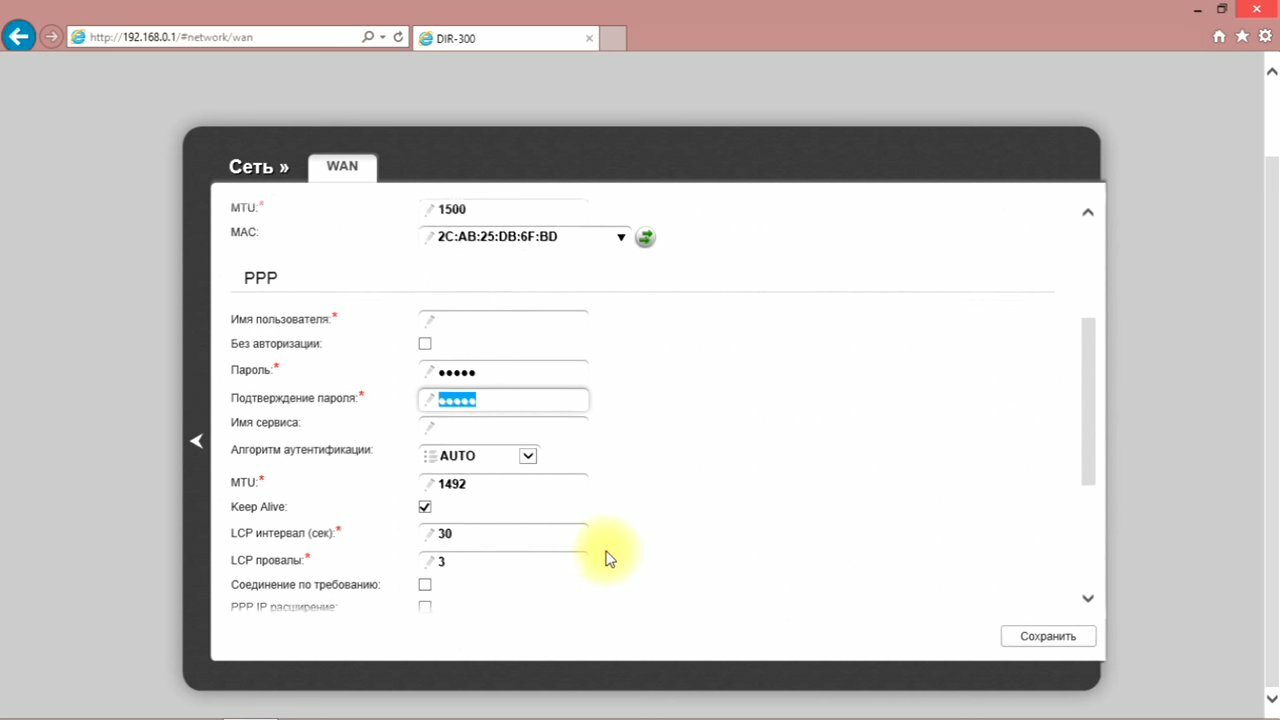The height and width of the screenshot is (720, 1280).
Task: Click the LCP интервал field with 30
Action: (x=503, y=534)
